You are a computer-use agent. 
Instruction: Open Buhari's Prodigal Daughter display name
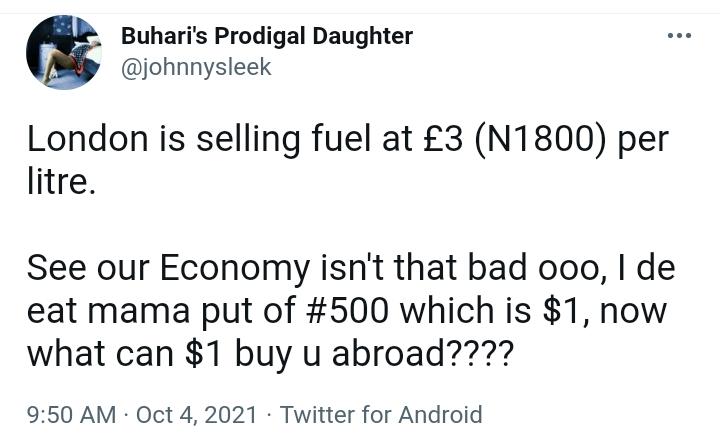[x=267, y=36]
